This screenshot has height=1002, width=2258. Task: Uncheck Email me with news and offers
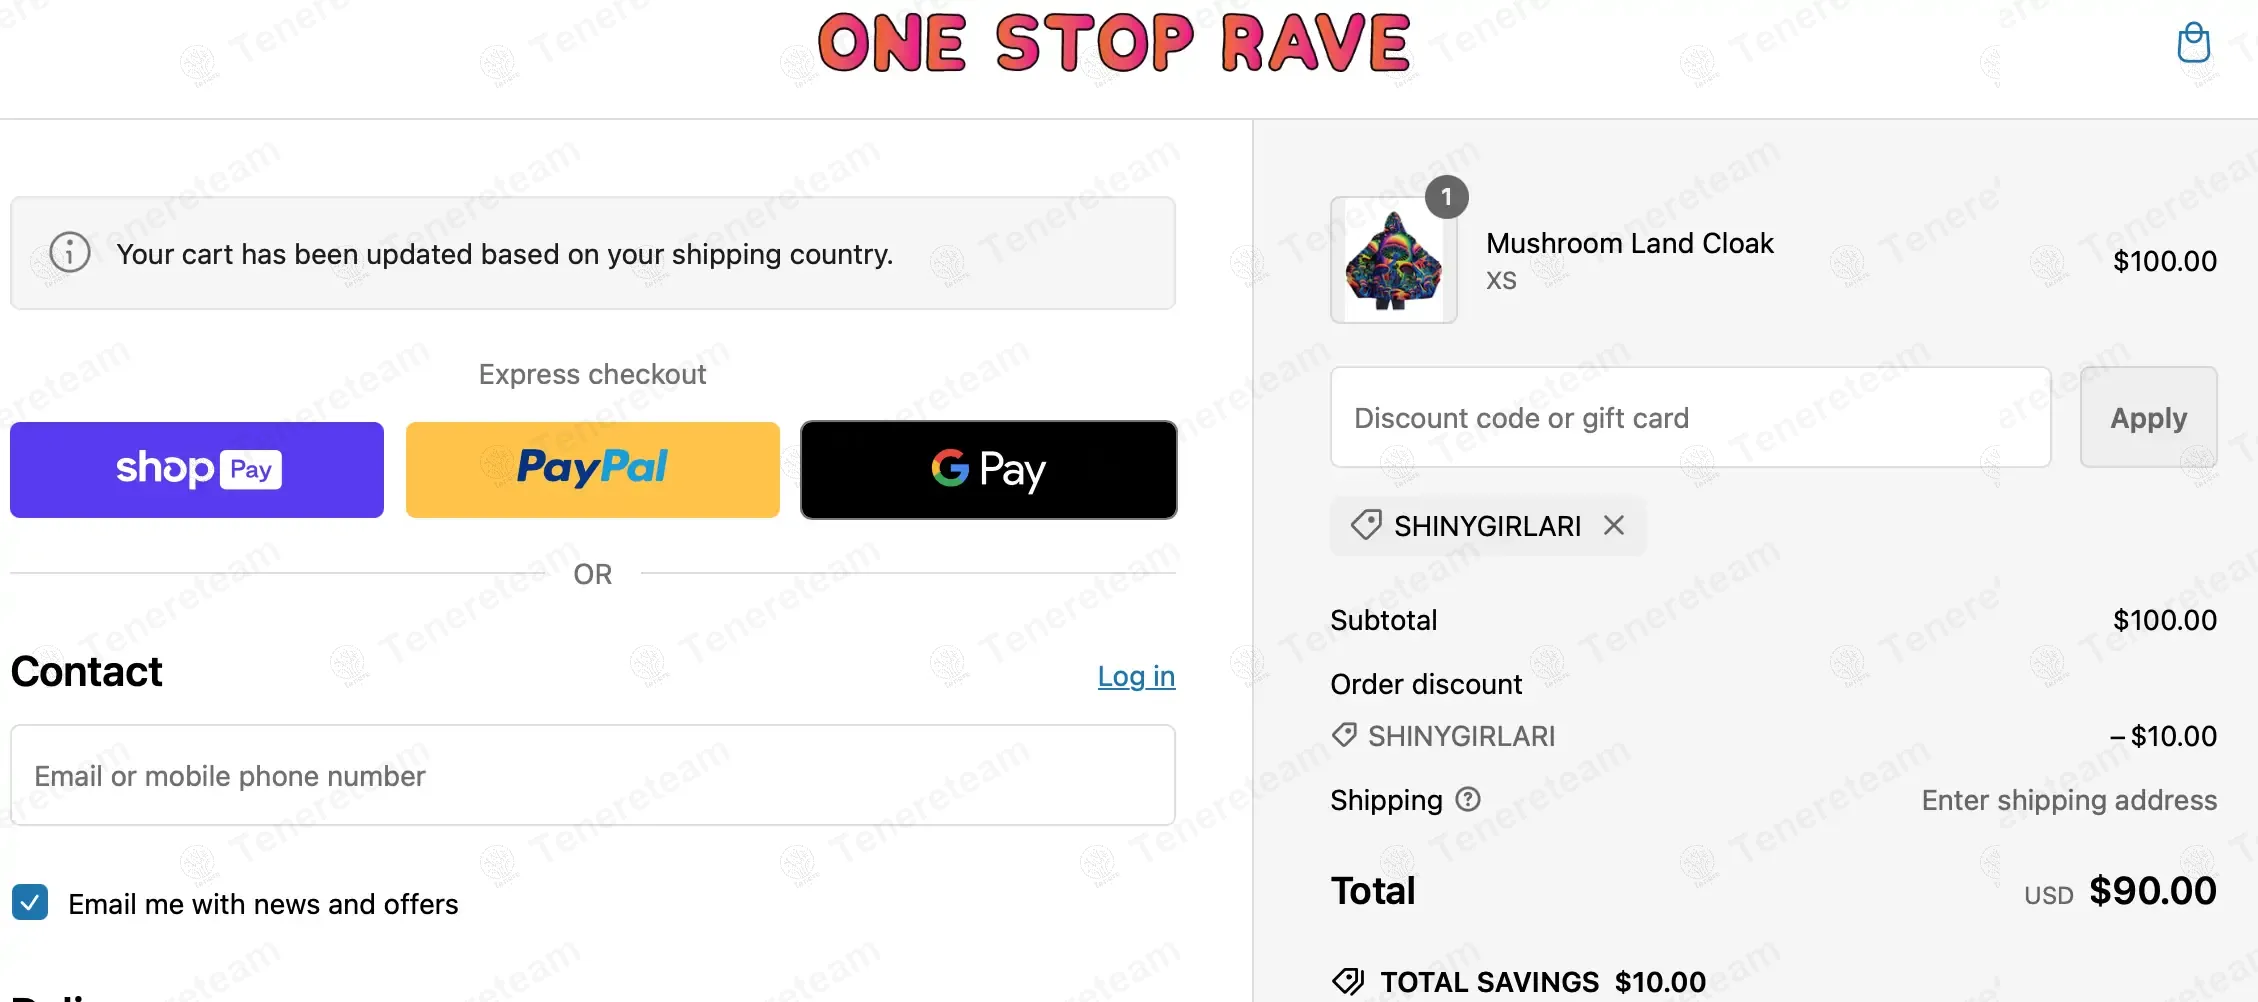click(x=30, y=902)
